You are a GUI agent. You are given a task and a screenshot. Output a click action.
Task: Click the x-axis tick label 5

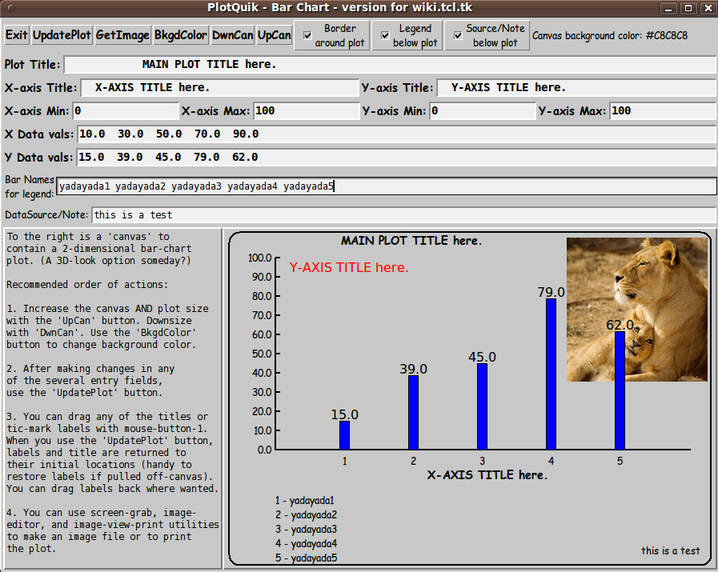[620, 461]
